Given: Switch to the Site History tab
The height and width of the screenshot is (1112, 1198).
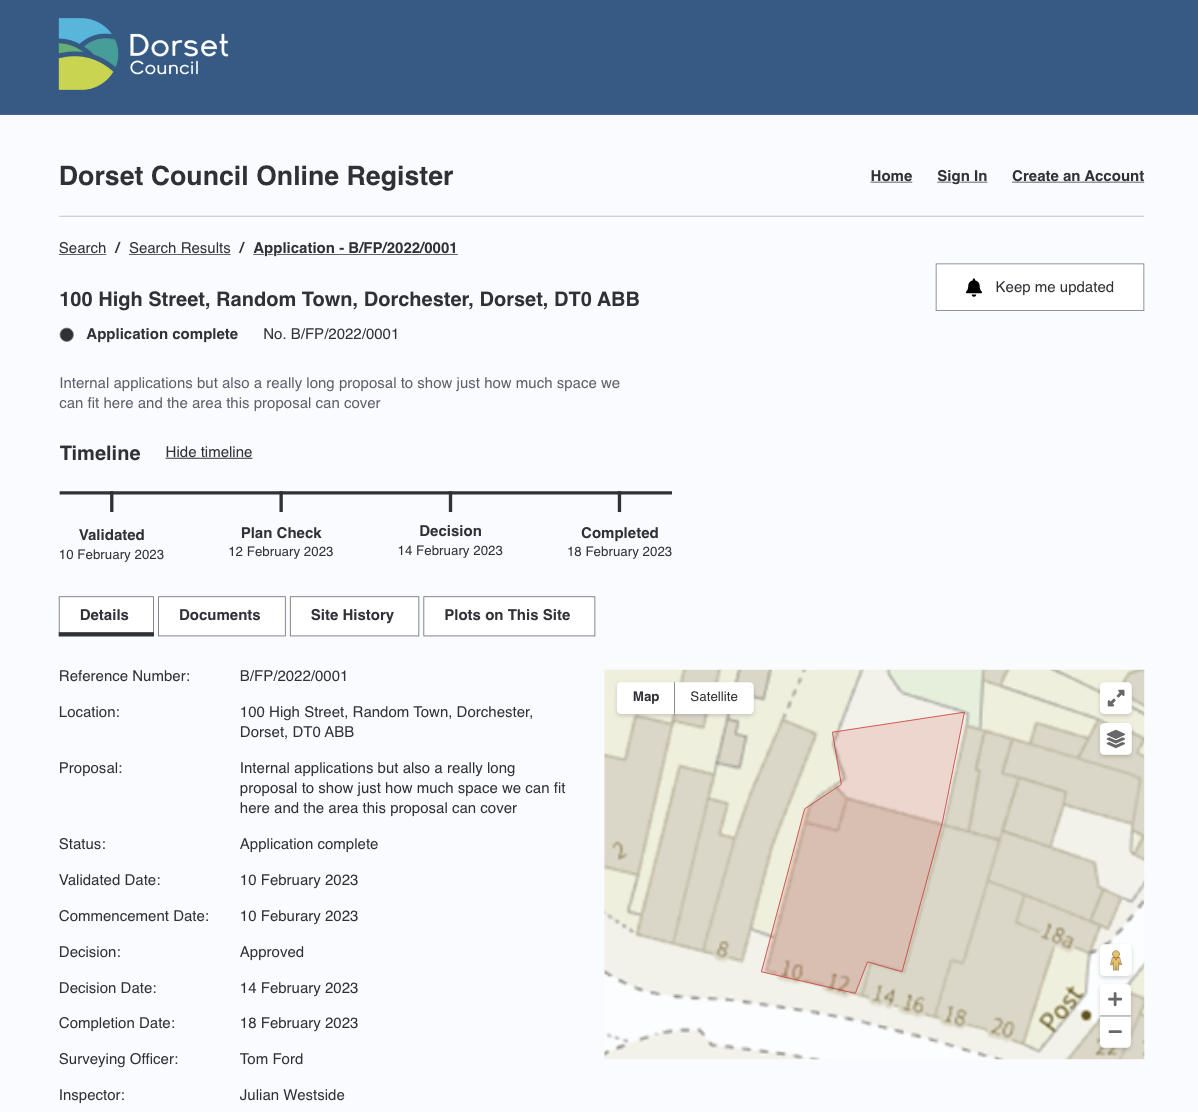Looking at the screenshot, I should click(x=354, y=615).
